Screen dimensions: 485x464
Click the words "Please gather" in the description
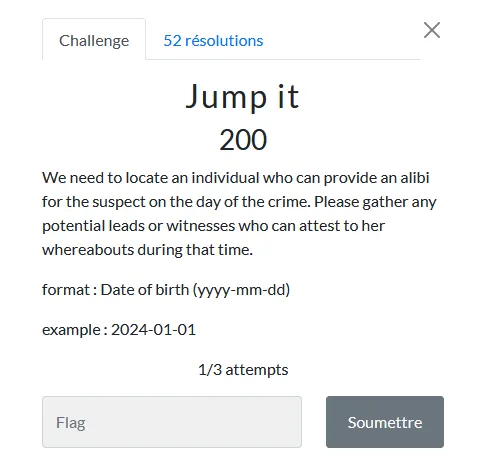coord(361,202)
